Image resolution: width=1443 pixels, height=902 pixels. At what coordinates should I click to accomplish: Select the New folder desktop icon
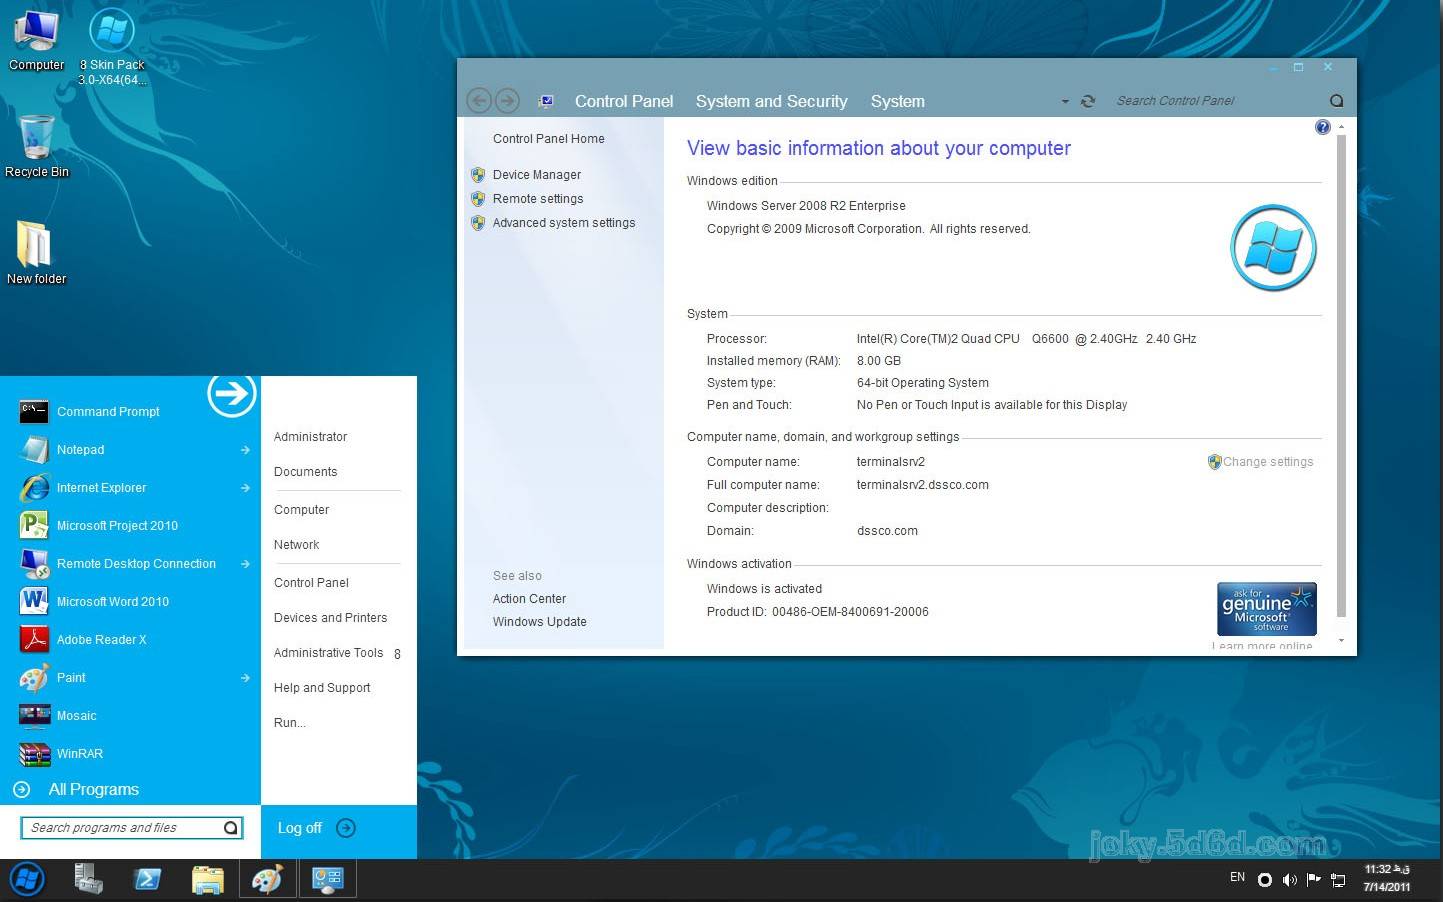pos(36,252)
